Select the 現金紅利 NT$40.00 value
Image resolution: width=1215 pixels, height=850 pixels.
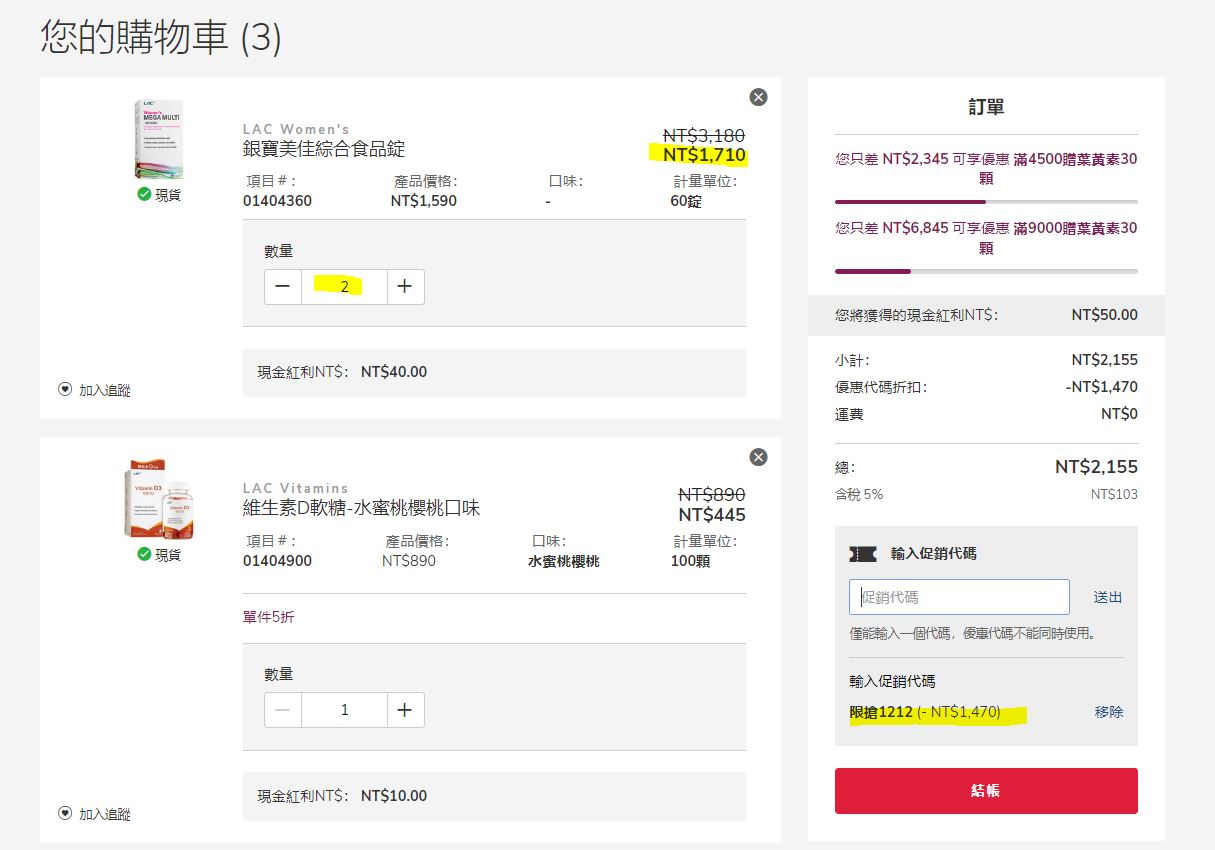tap(394, 372)
